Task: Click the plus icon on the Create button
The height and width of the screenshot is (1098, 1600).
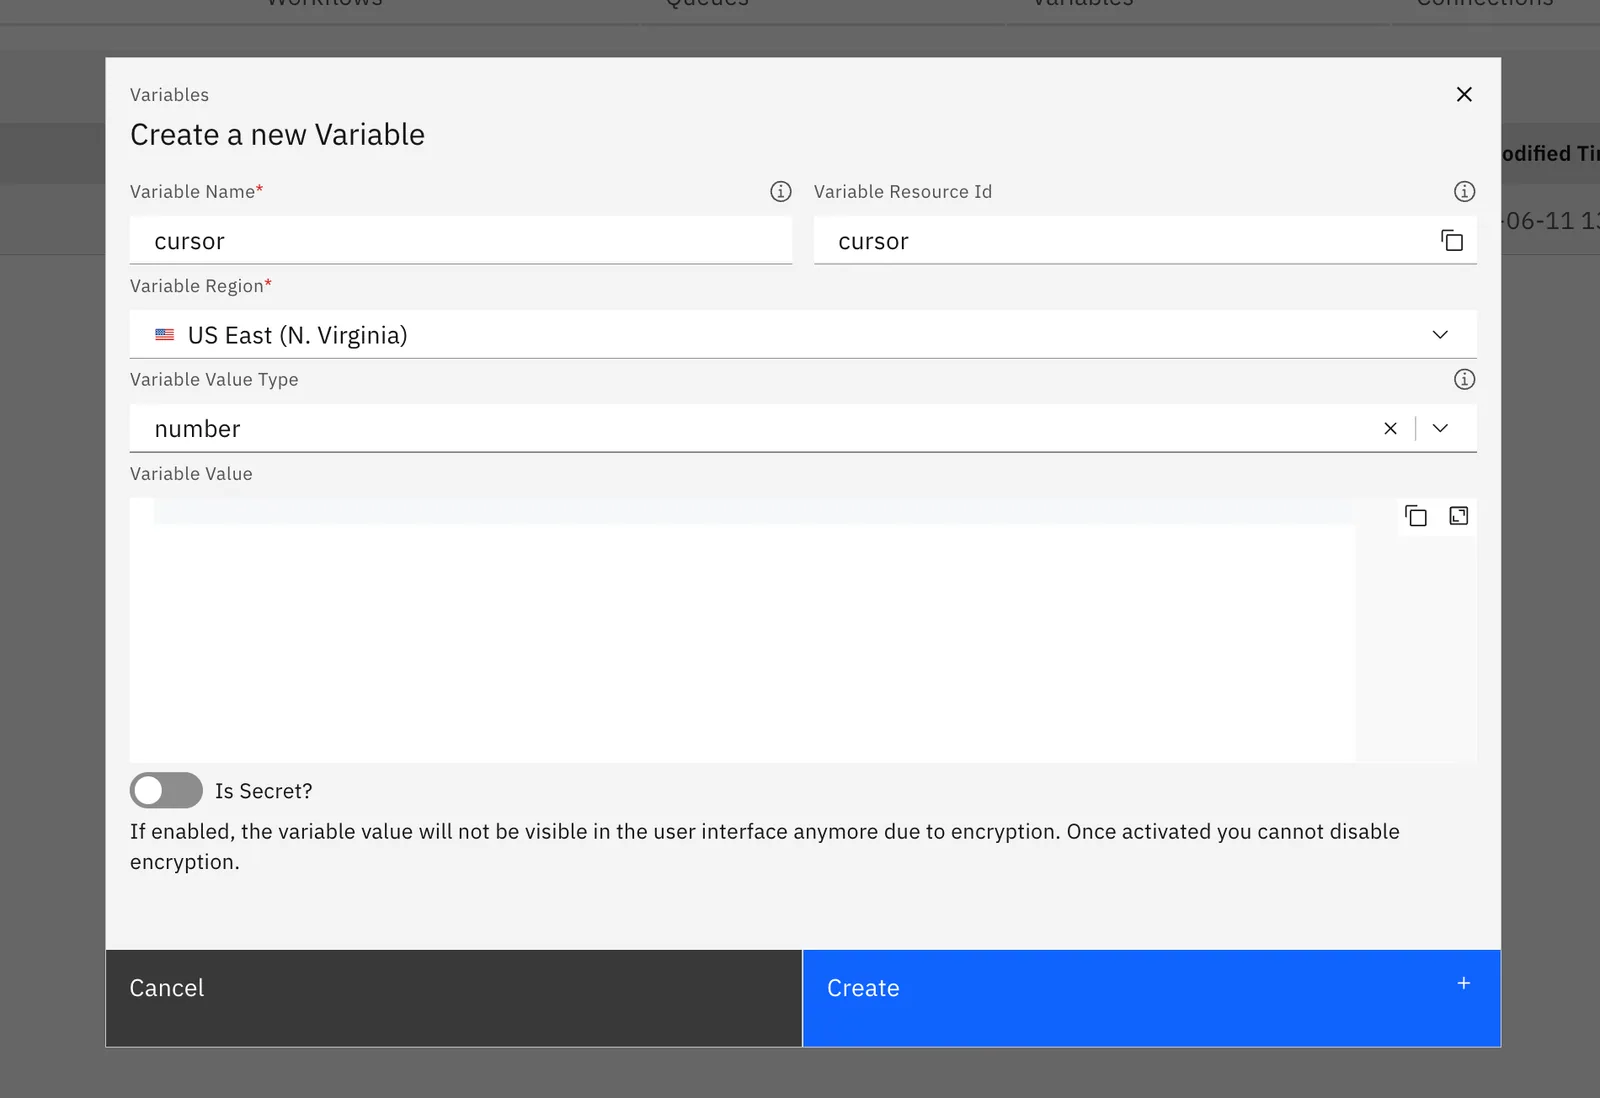Action: tap(1464, 983)
